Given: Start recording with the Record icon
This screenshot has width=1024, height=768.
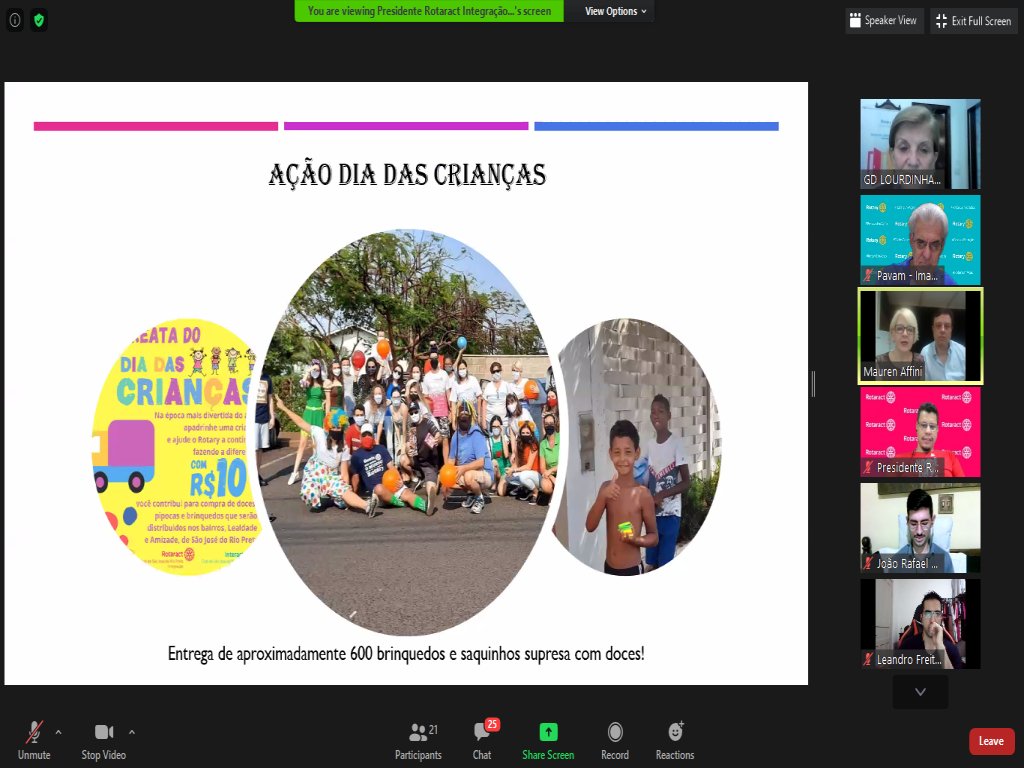Looking at the screenshot, I should click(615, 739).
